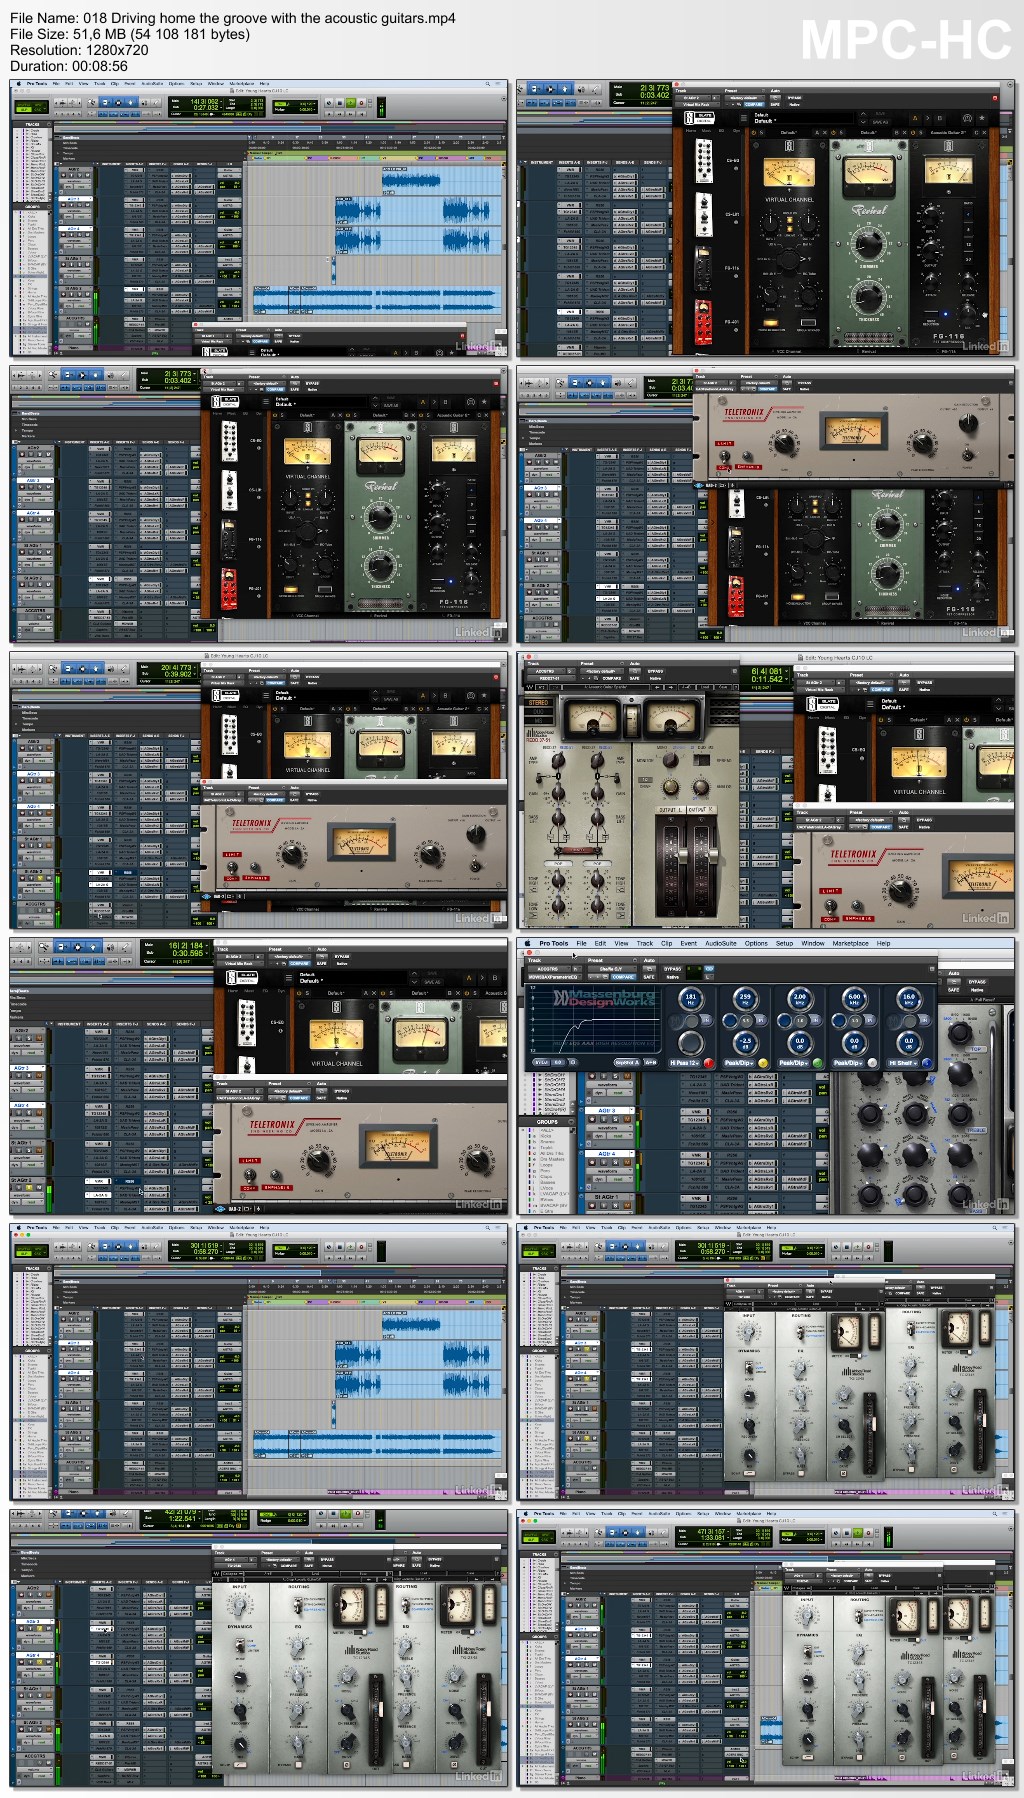This screenshot has height=1798, width=1024.
Task: Select Grabber tool in the 14|3|062 counter frame
Action: coord(130,101)
